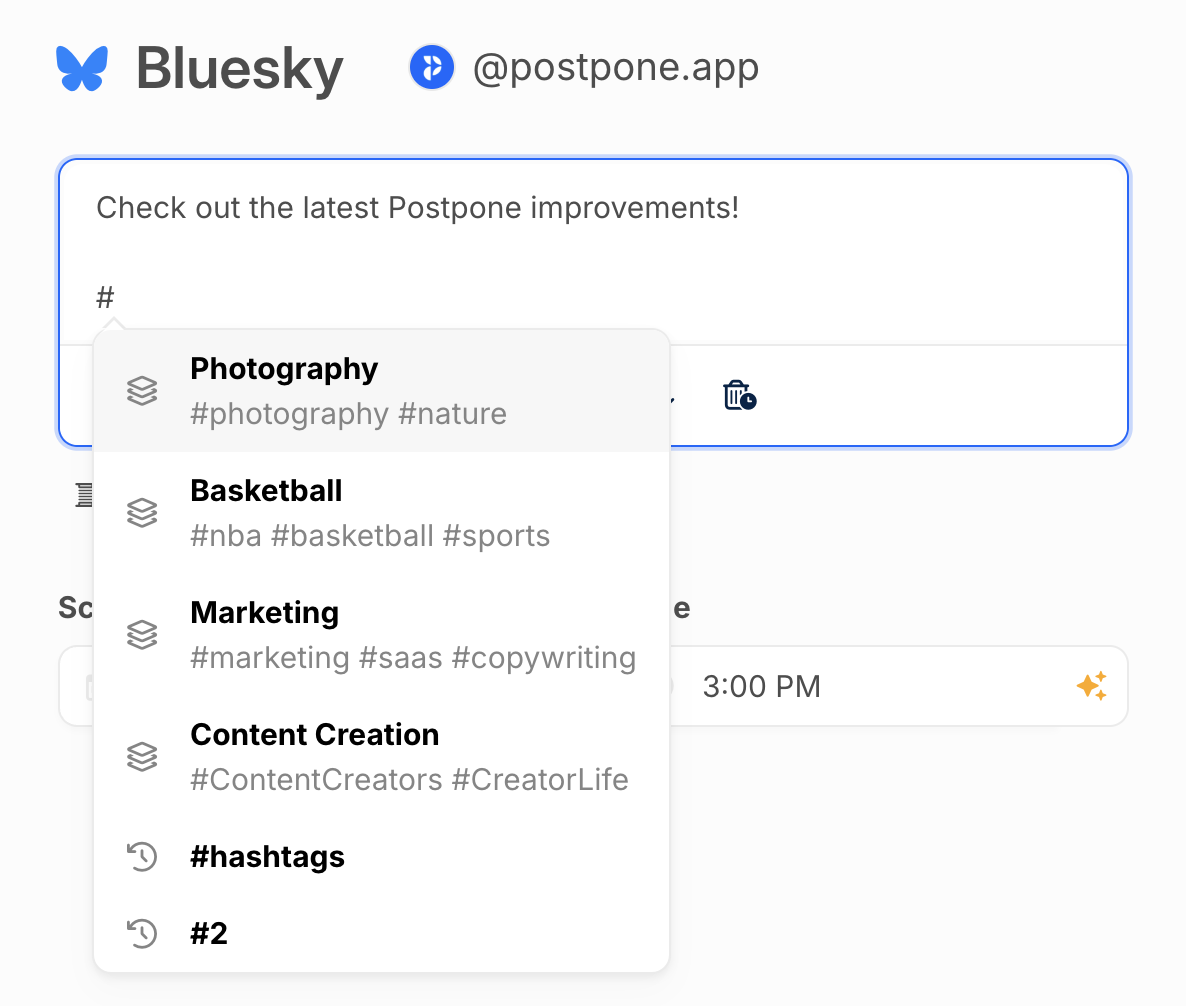The height and width of the screenshot is (1006, 1186).
Task: Click the stack icon beside Content Creation
Action: pos(142,756)
